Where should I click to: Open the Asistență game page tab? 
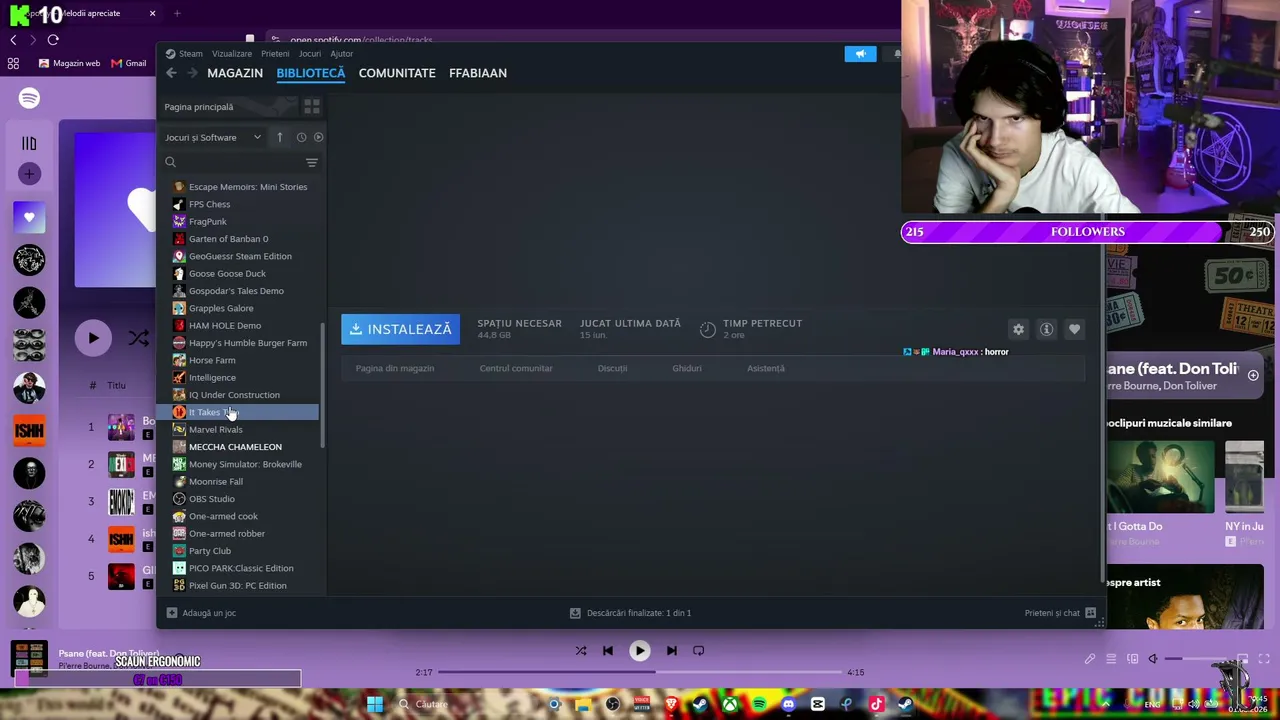click(x=766, y=368)
